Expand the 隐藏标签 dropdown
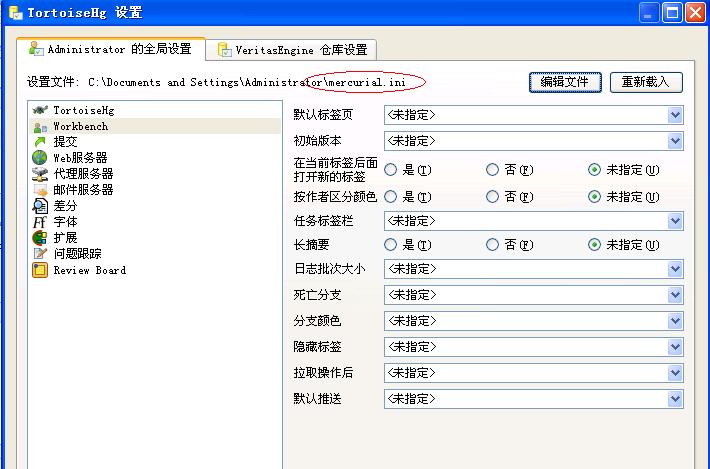 (x=533, y=347)
